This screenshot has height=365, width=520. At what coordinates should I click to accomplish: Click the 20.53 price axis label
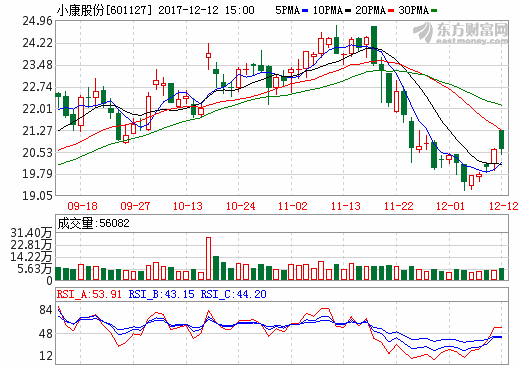click(37, 153)
